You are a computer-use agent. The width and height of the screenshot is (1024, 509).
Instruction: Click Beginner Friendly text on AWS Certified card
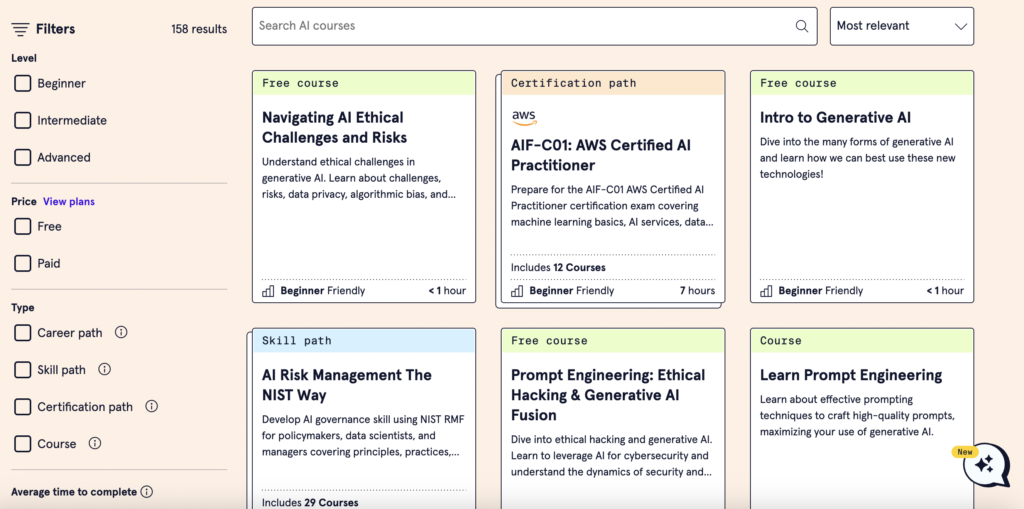[x=571, y=291]
